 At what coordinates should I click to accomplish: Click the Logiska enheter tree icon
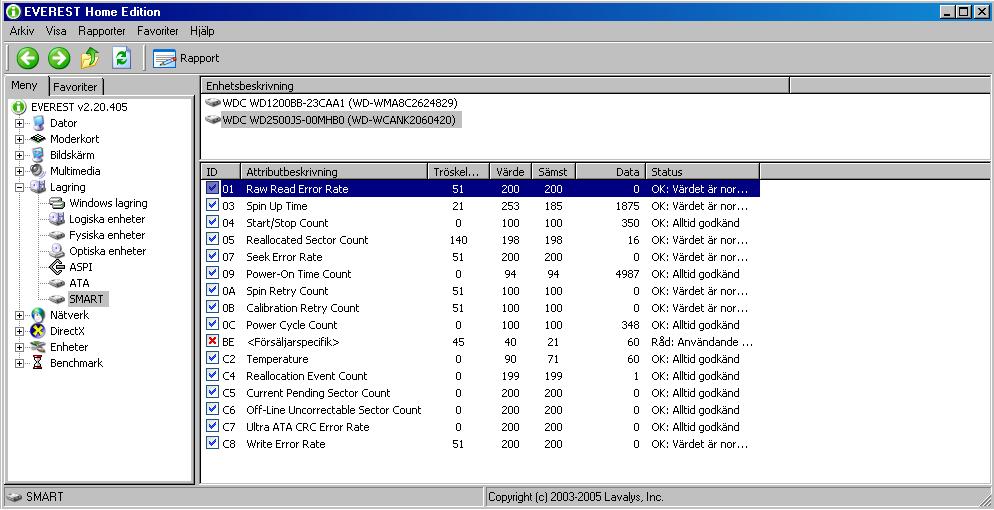[x=57, y=219]
